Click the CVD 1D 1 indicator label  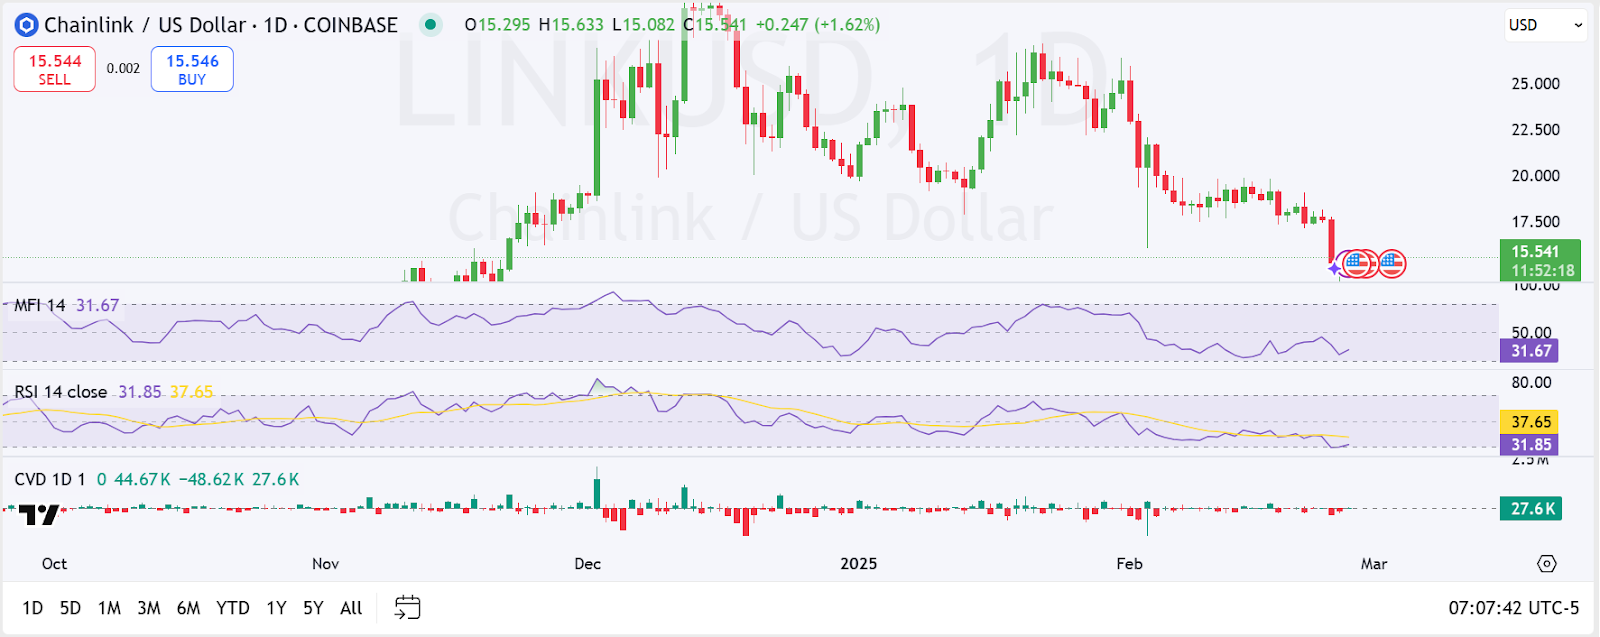point(50,480)
